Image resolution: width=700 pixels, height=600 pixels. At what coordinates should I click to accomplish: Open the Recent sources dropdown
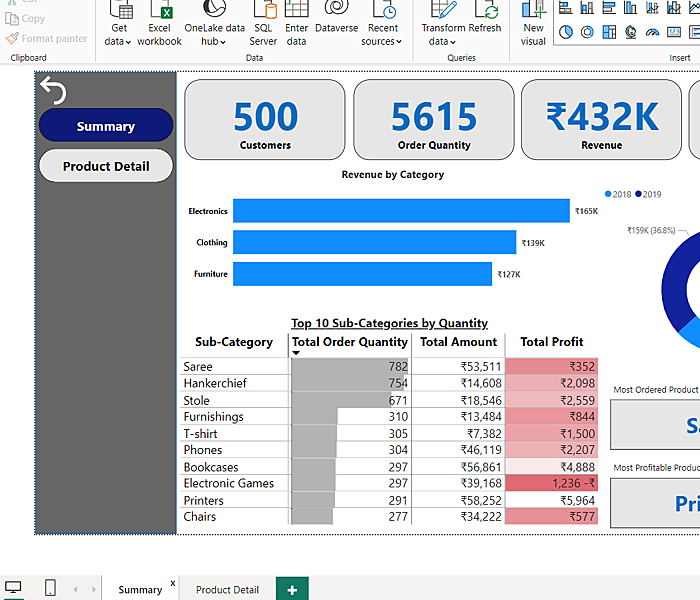coord(382,41)
